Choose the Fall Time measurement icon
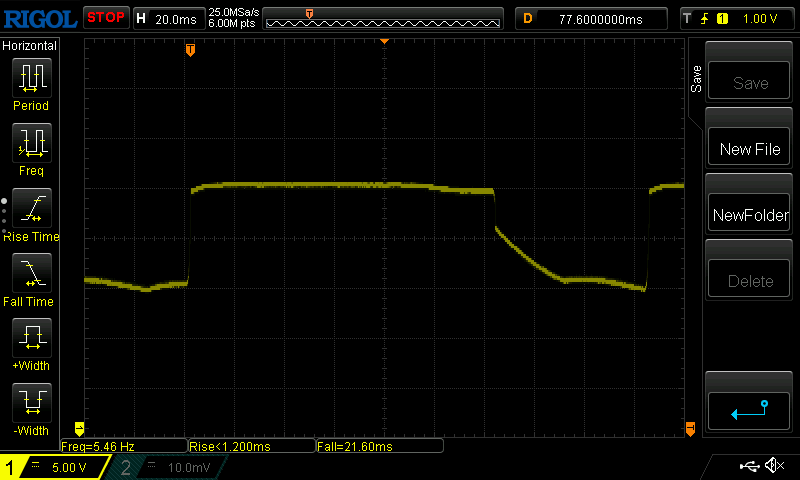 pos(31,273)
